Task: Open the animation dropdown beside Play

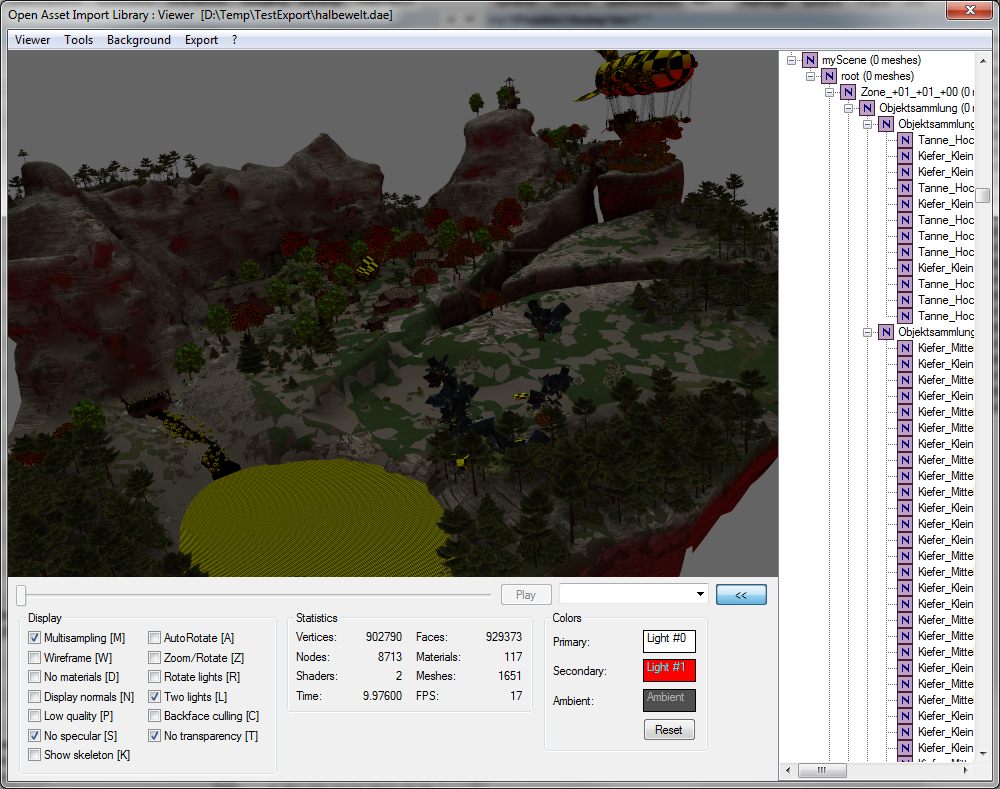Action: pyautogui.click(x=699, y=594)
